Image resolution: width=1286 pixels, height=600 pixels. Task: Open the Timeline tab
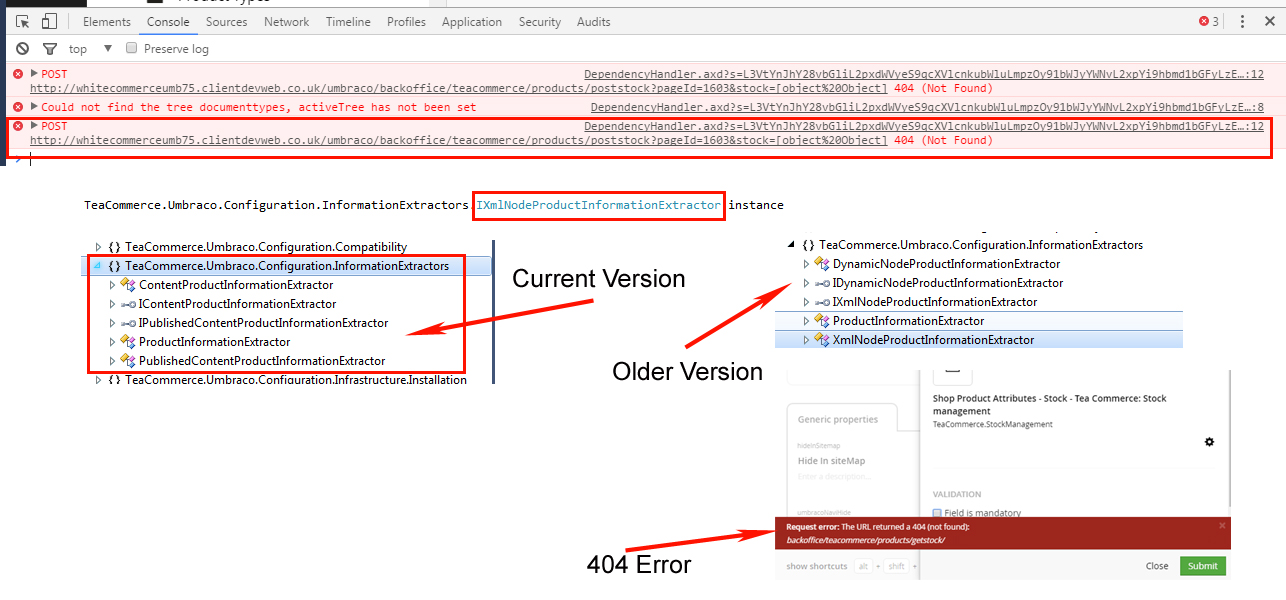(x=348, y=22)
